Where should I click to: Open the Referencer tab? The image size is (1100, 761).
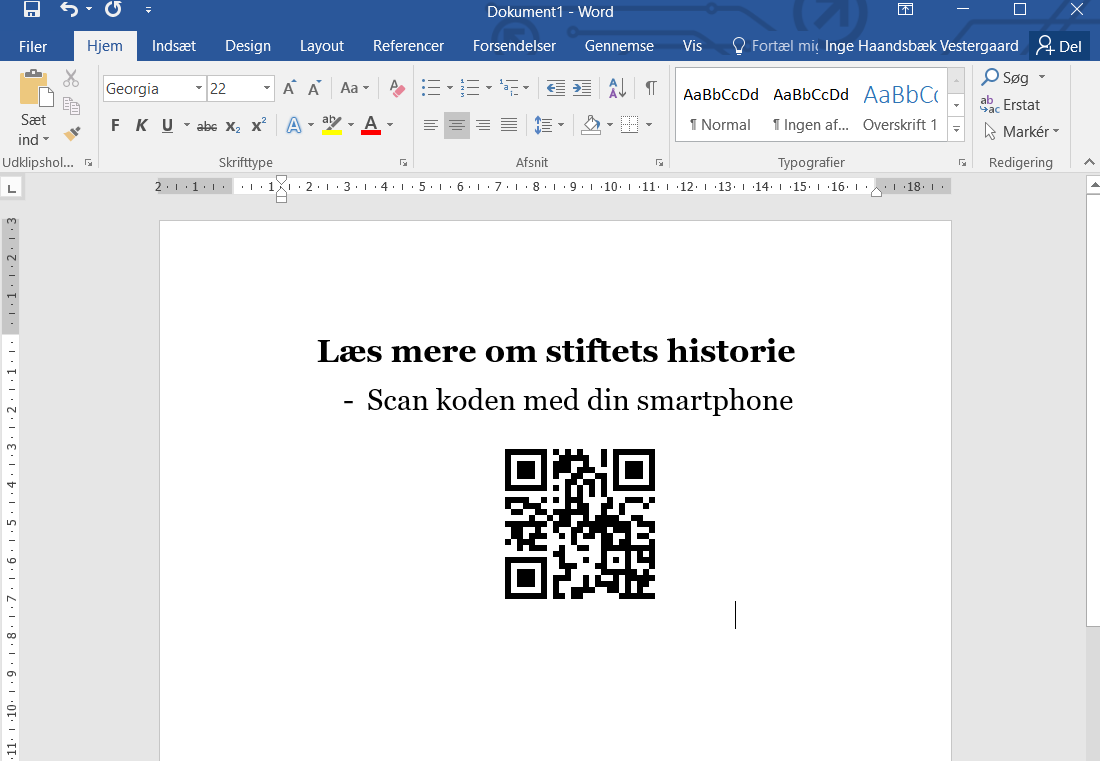point(408,46)
